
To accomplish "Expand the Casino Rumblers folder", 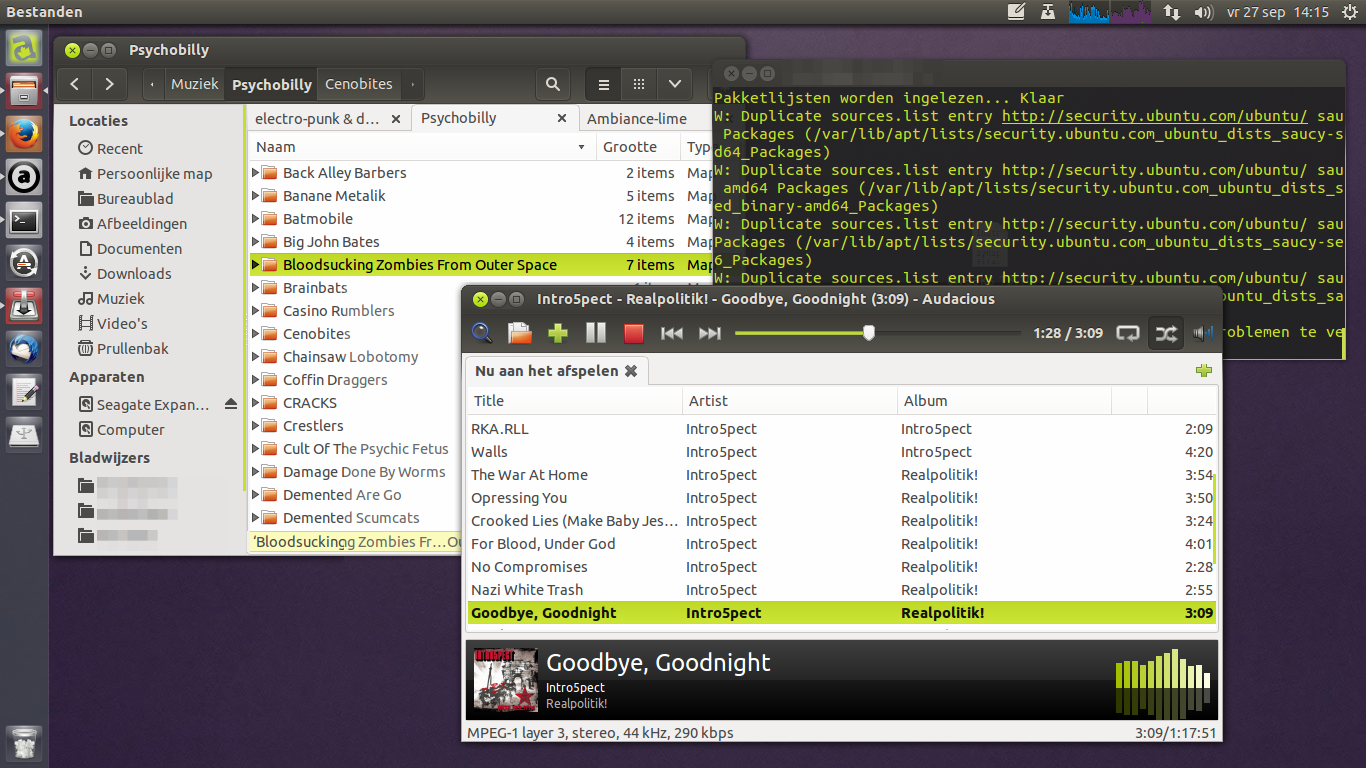I will pyautogui.click(x=255, y=311).
